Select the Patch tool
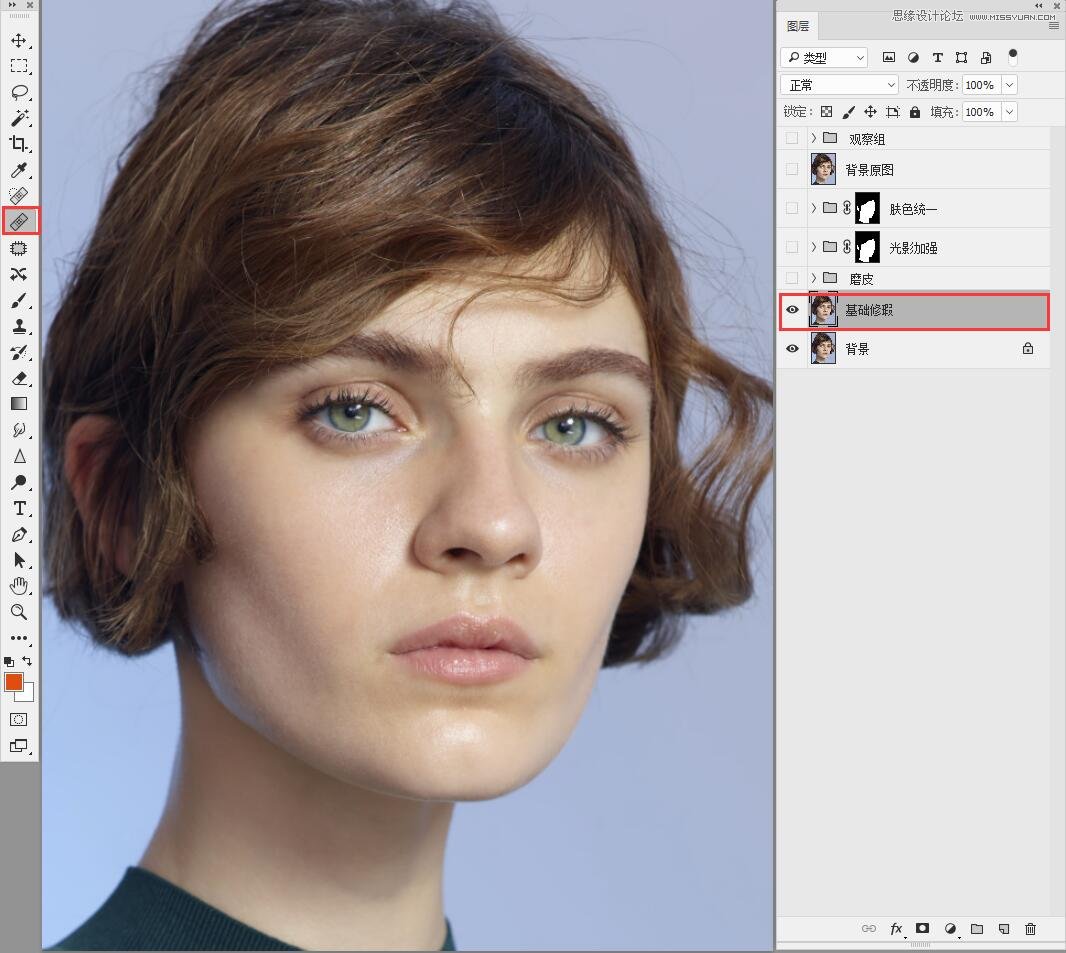 point(19,248)
